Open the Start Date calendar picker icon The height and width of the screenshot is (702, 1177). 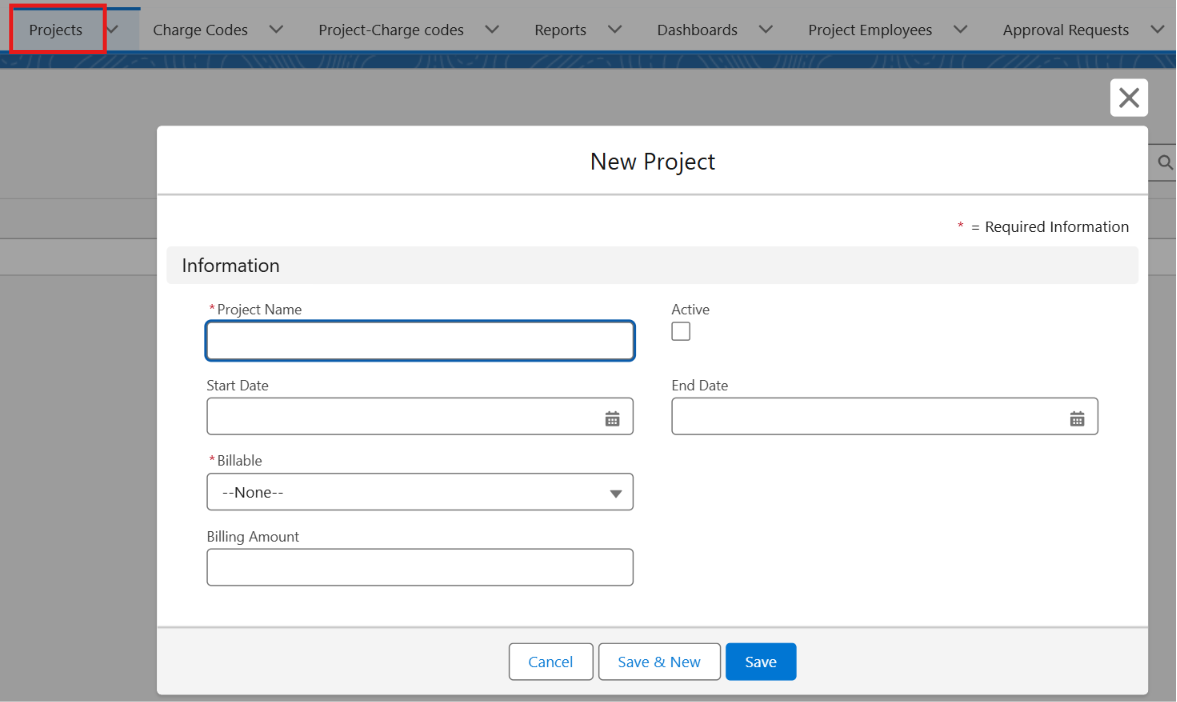coord(613,419)
